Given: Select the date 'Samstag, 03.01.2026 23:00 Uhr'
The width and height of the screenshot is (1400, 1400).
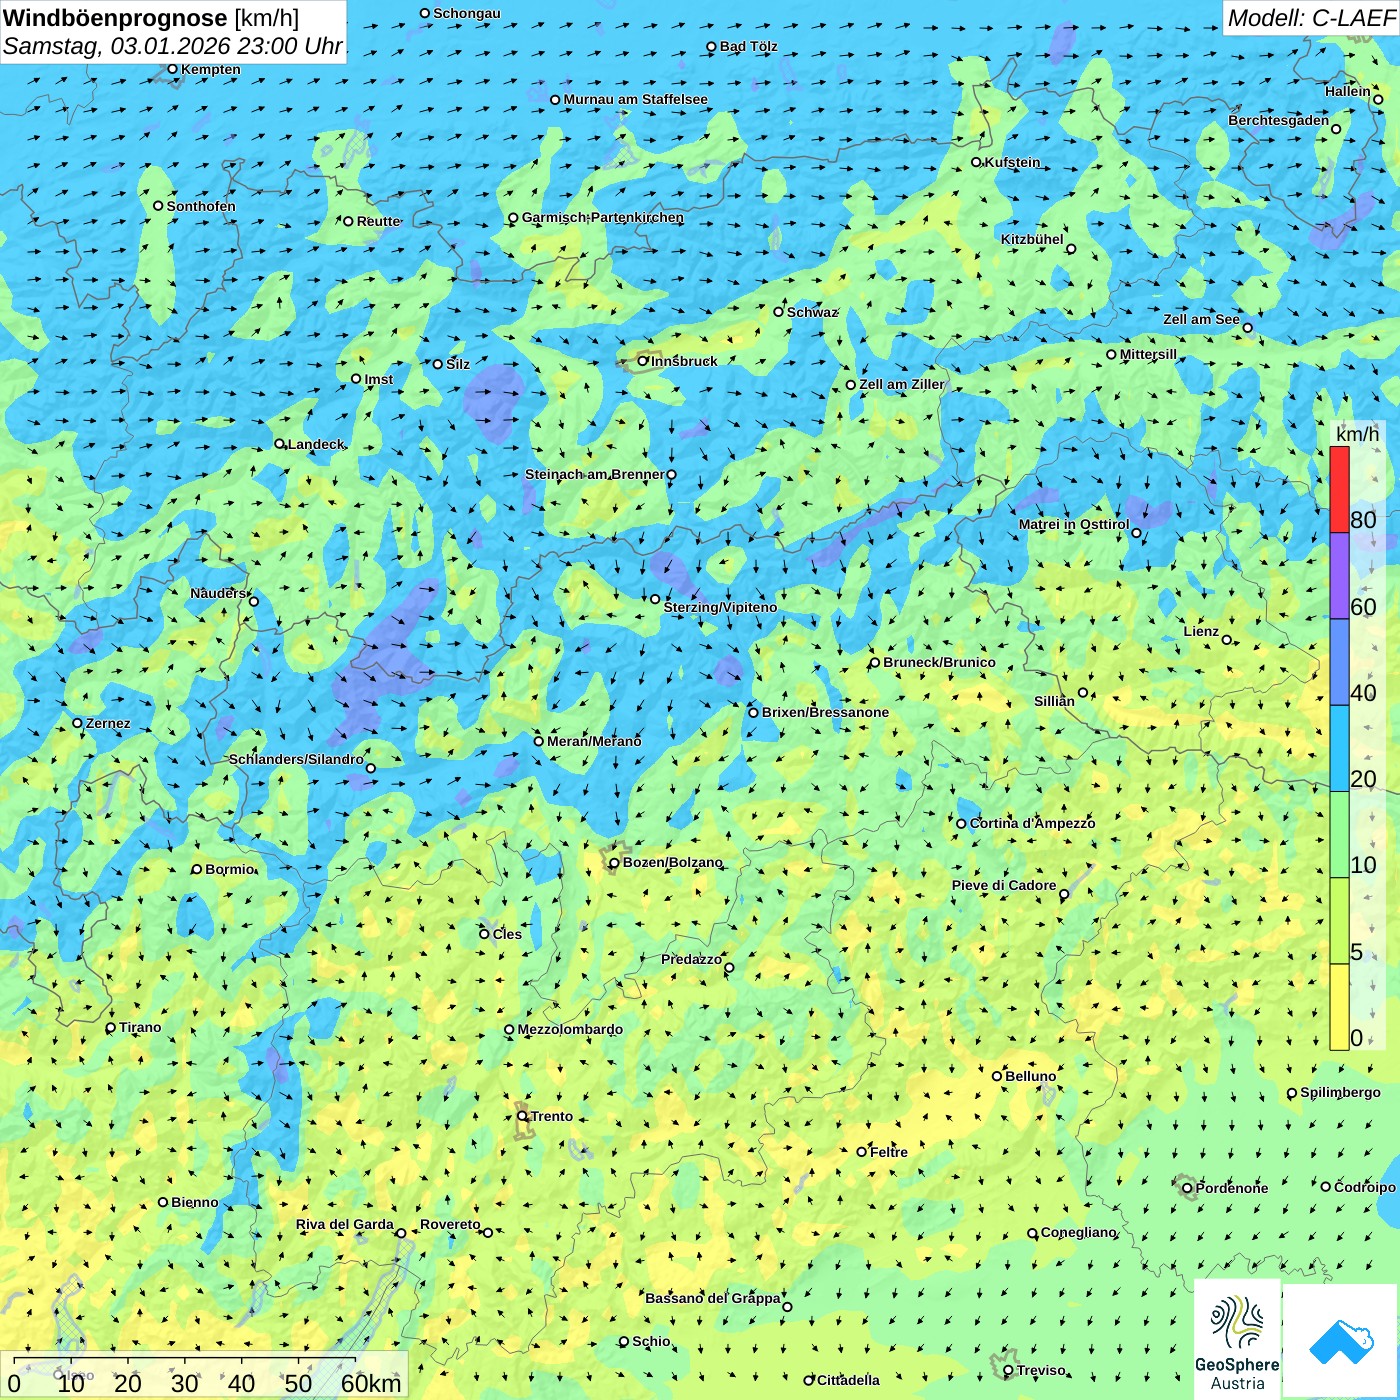Looking at the screenshot, I should coord(173,46).
